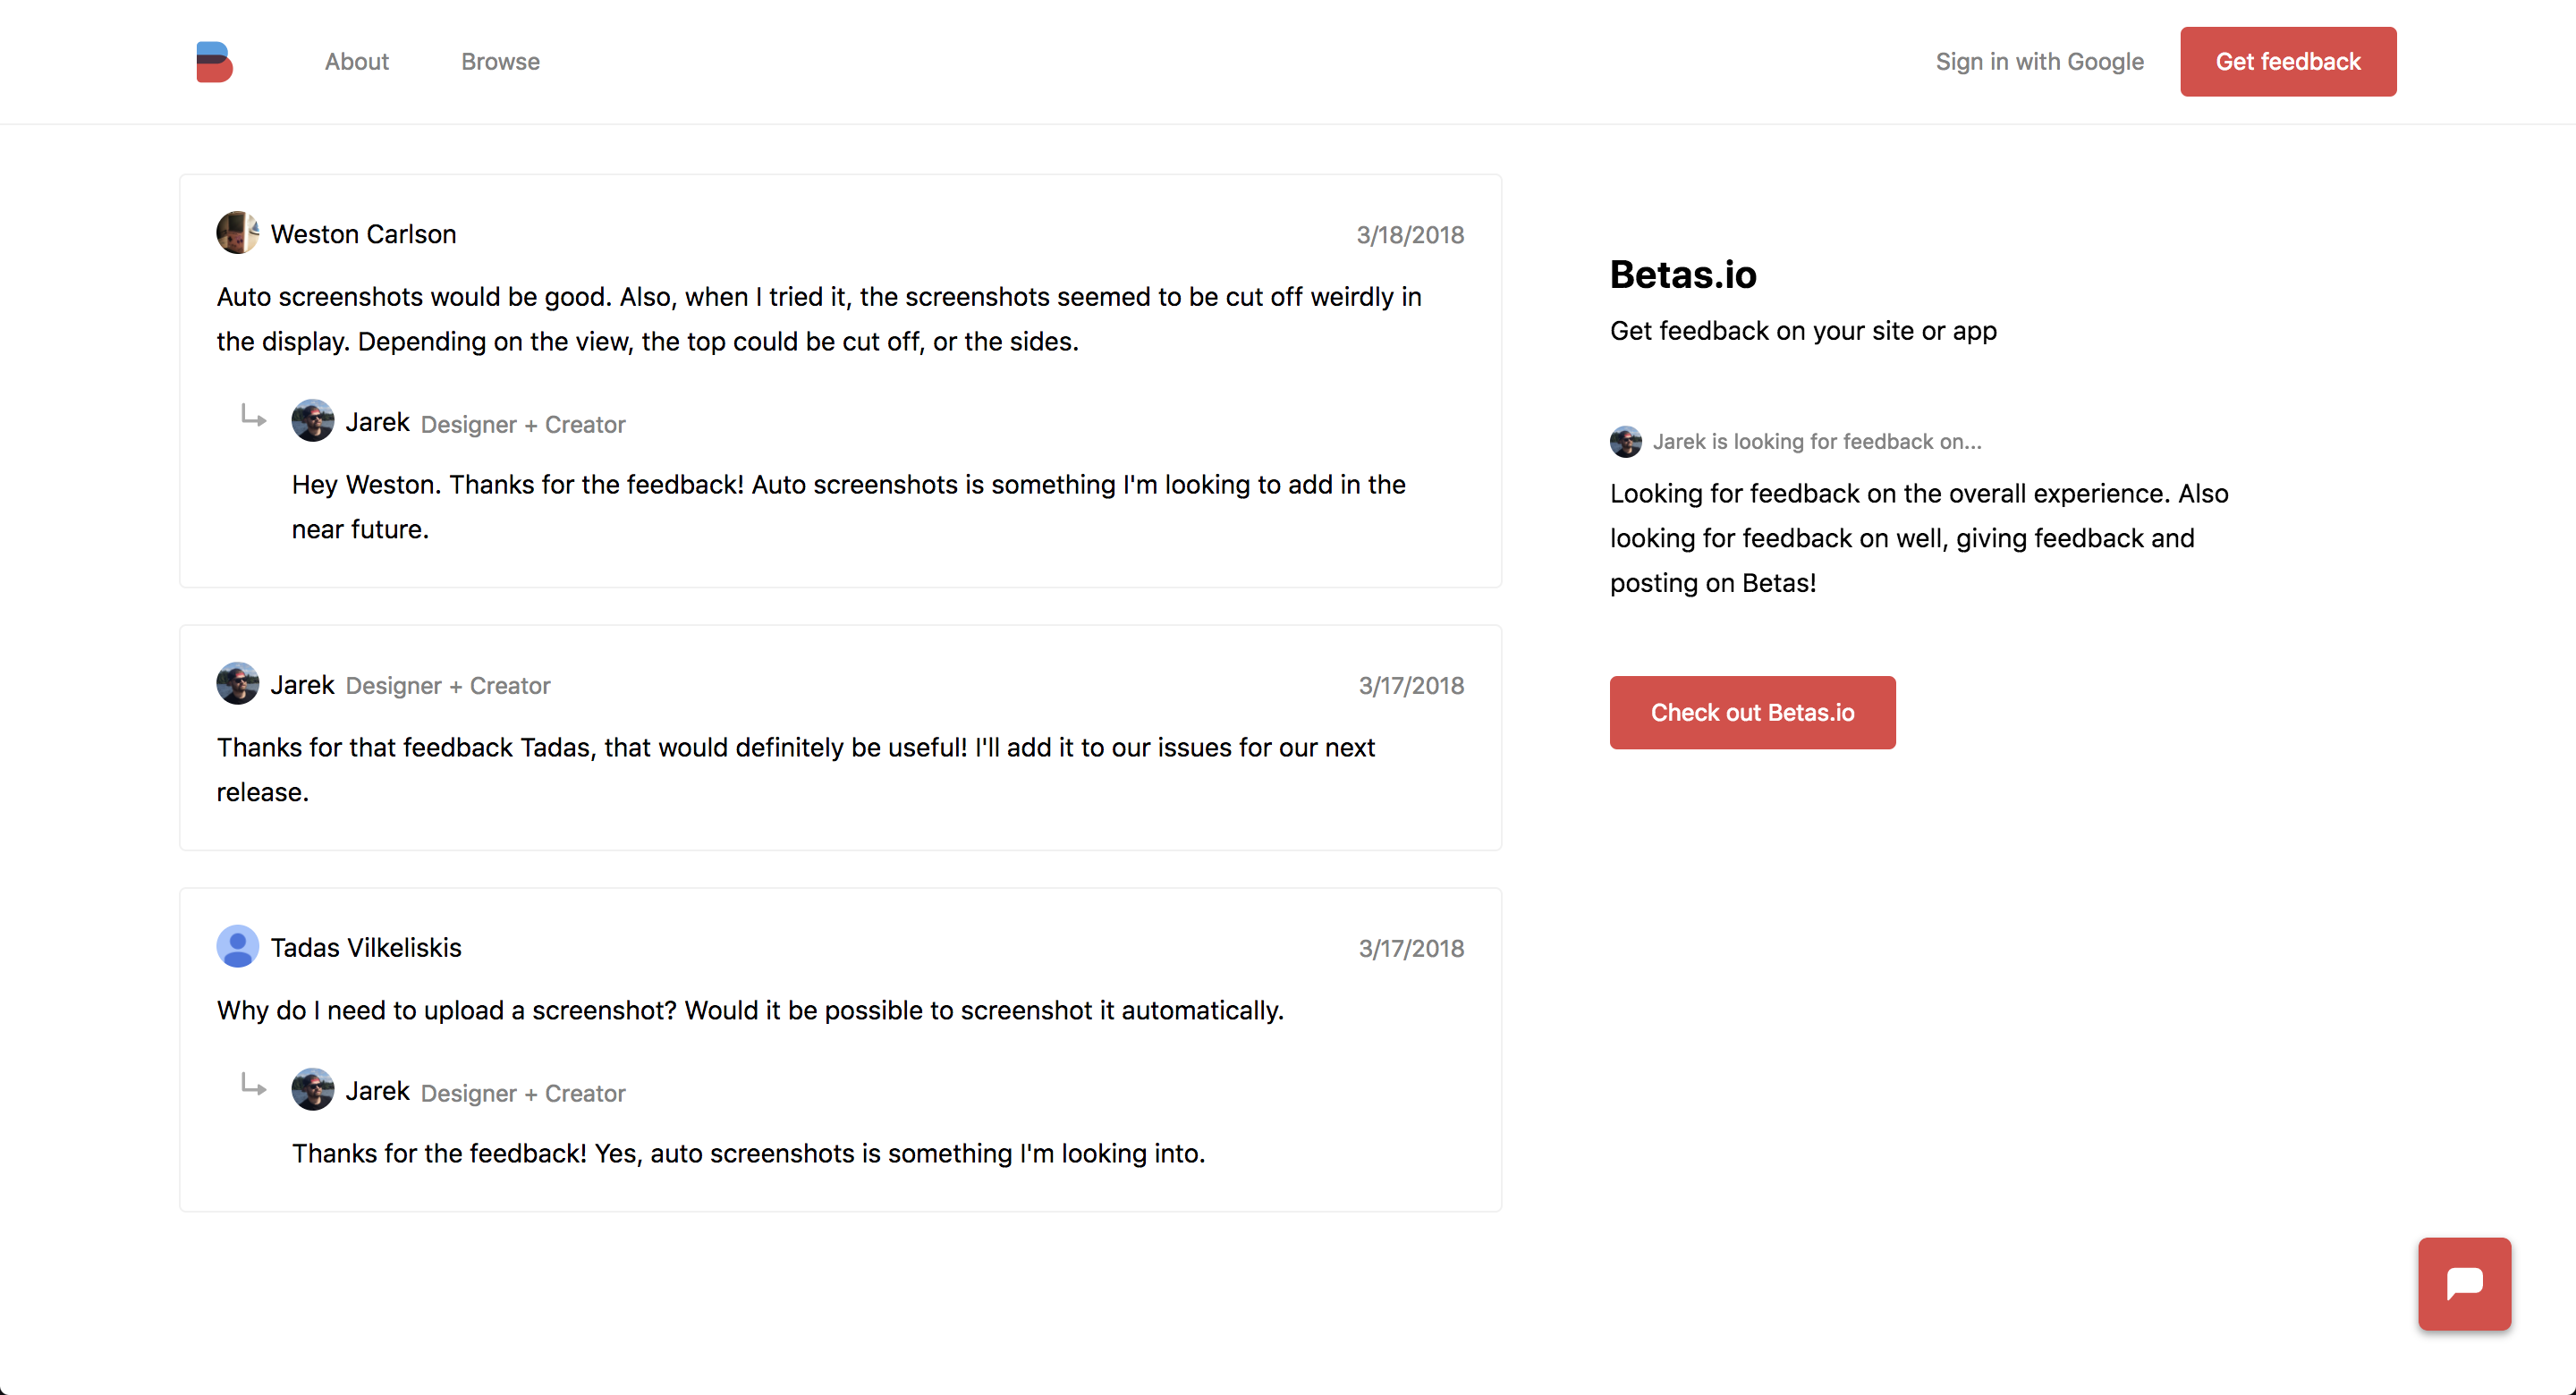Click Jarek's avatar in reply to Tadas
The height and width of the screenshot is (1395, 2576).
coord(312,1090)
